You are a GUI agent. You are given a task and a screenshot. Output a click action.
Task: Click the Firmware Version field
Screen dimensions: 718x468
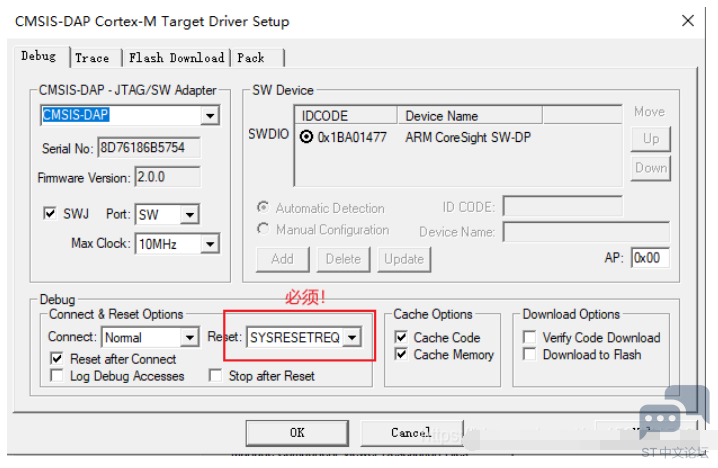168,177
